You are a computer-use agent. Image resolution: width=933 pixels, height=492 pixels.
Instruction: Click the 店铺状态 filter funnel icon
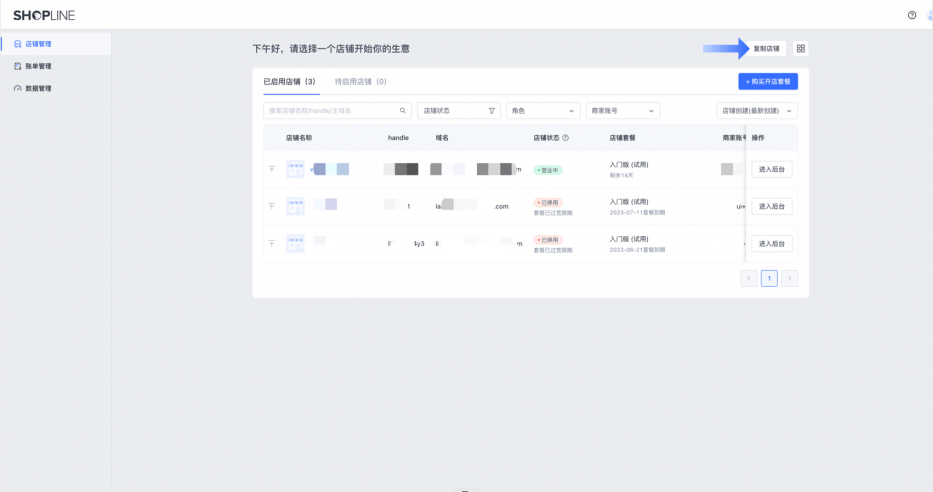[492, 111]
